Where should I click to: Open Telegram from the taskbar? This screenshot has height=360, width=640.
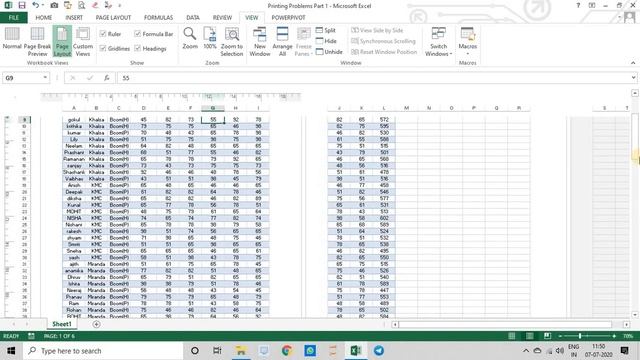[379, 351]
